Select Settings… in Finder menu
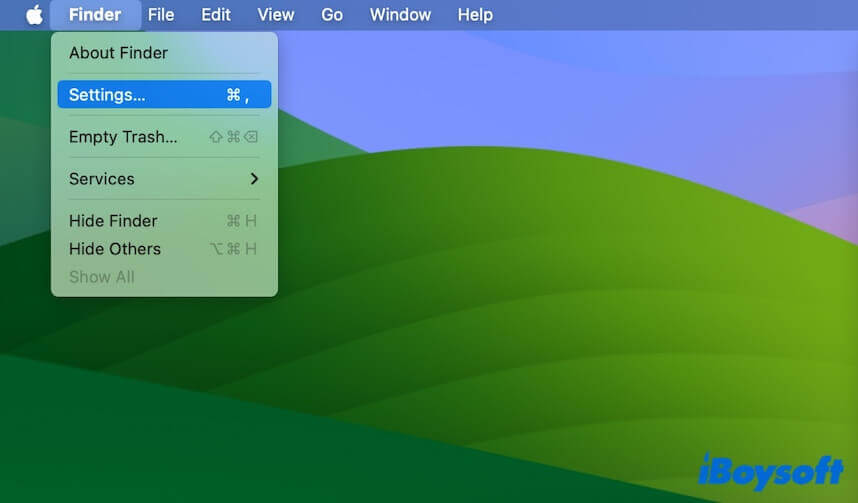 (164, 95)
